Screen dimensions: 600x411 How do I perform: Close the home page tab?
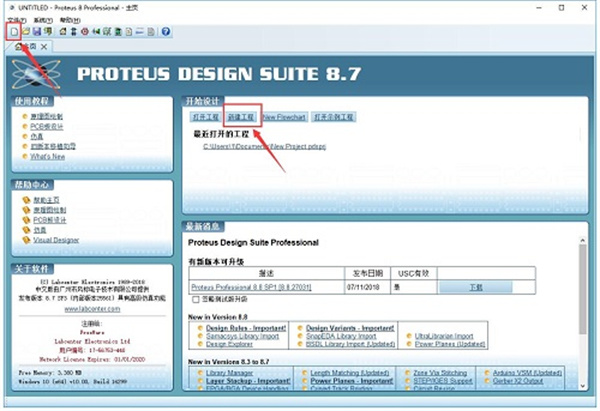44,47
